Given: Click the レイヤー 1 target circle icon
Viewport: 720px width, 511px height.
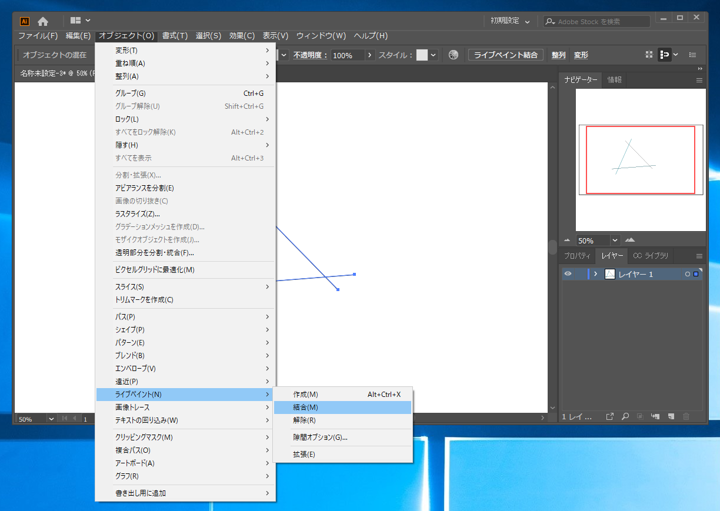Looking at the screenshot, I should (687, 274).
